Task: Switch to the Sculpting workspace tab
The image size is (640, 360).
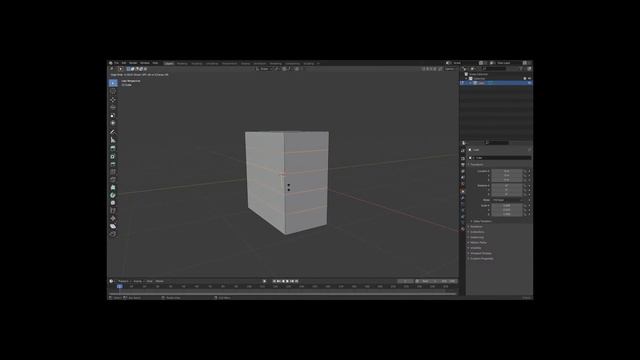Action: [197, 64]
